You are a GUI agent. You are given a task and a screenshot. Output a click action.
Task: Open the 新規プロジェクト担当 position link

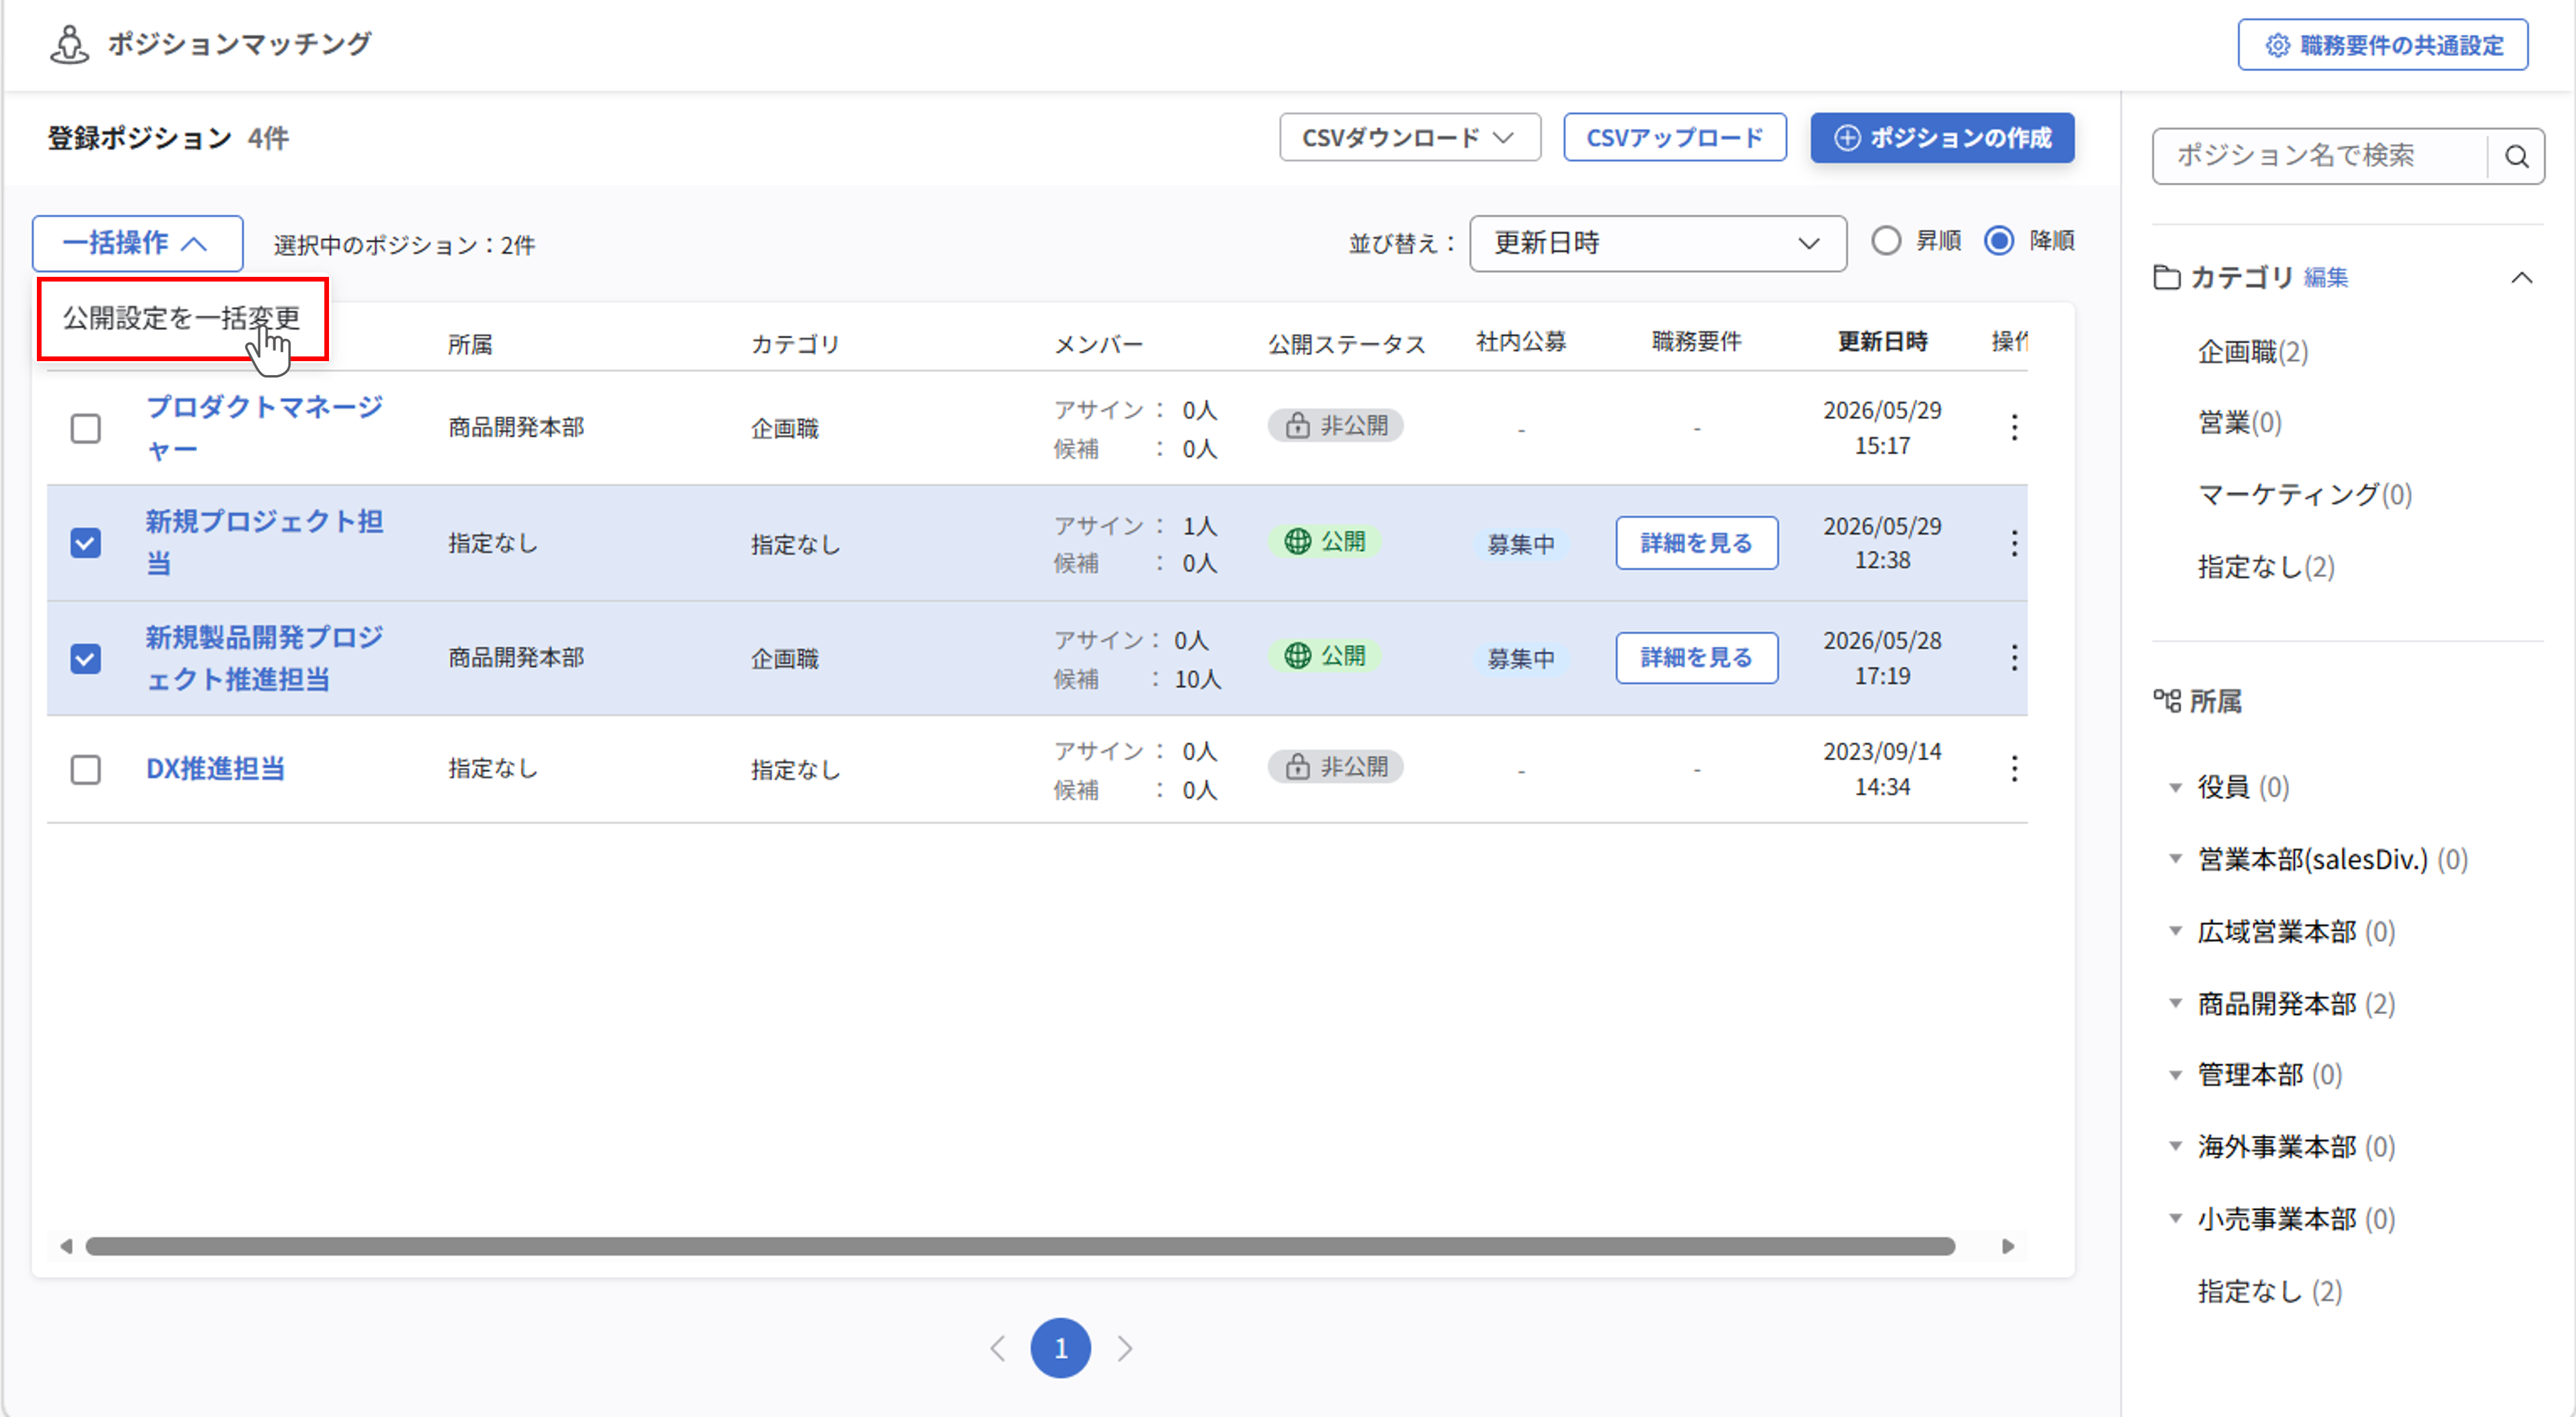(264, 543)
